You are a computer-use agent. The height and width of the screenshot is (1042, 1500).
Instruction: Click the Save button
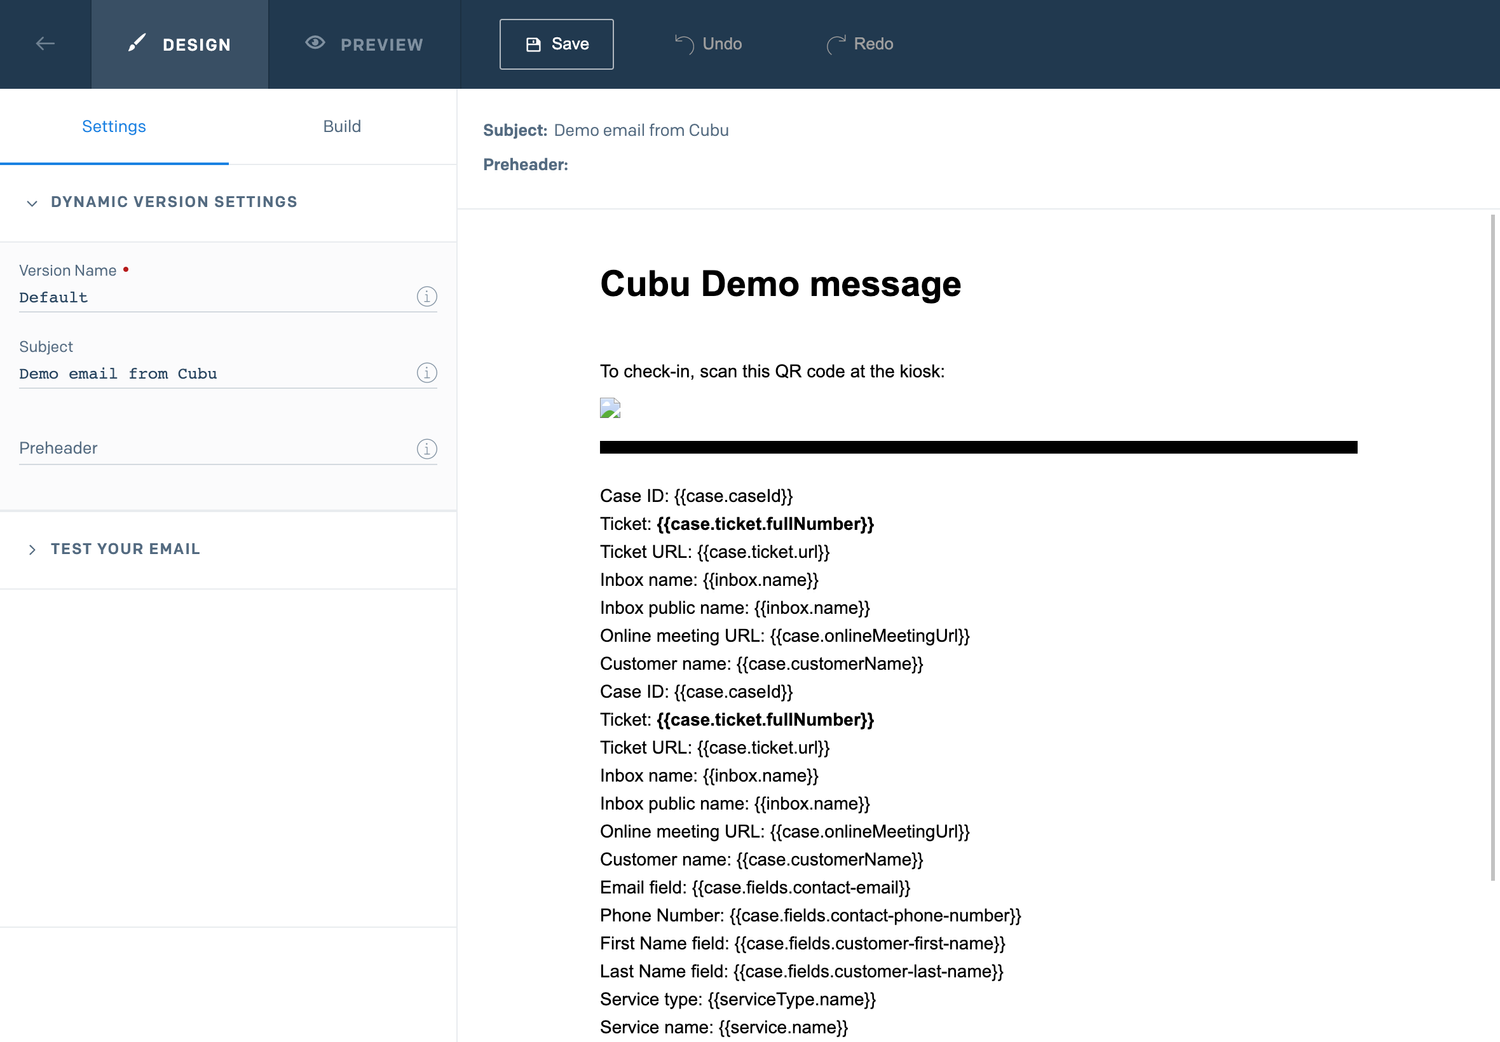tap(557, 44)
